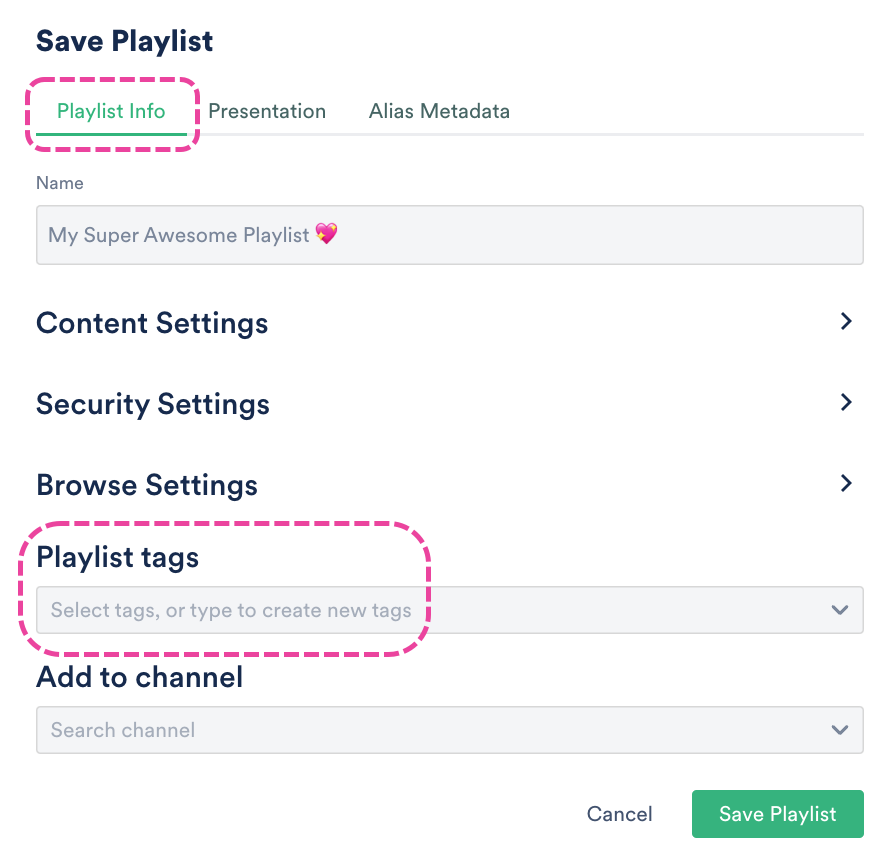Switch to the Presentation tab
Screen dimensions: 877x846
pyautogui.click(x=267, y=111)
